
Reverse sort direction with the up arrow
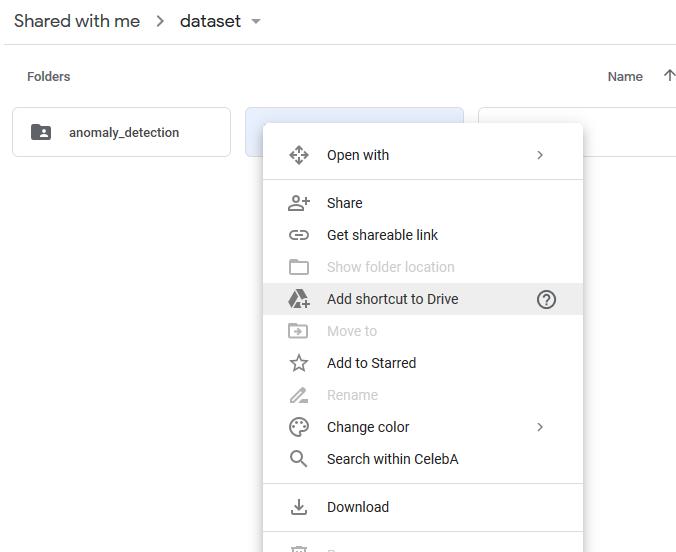668,76
